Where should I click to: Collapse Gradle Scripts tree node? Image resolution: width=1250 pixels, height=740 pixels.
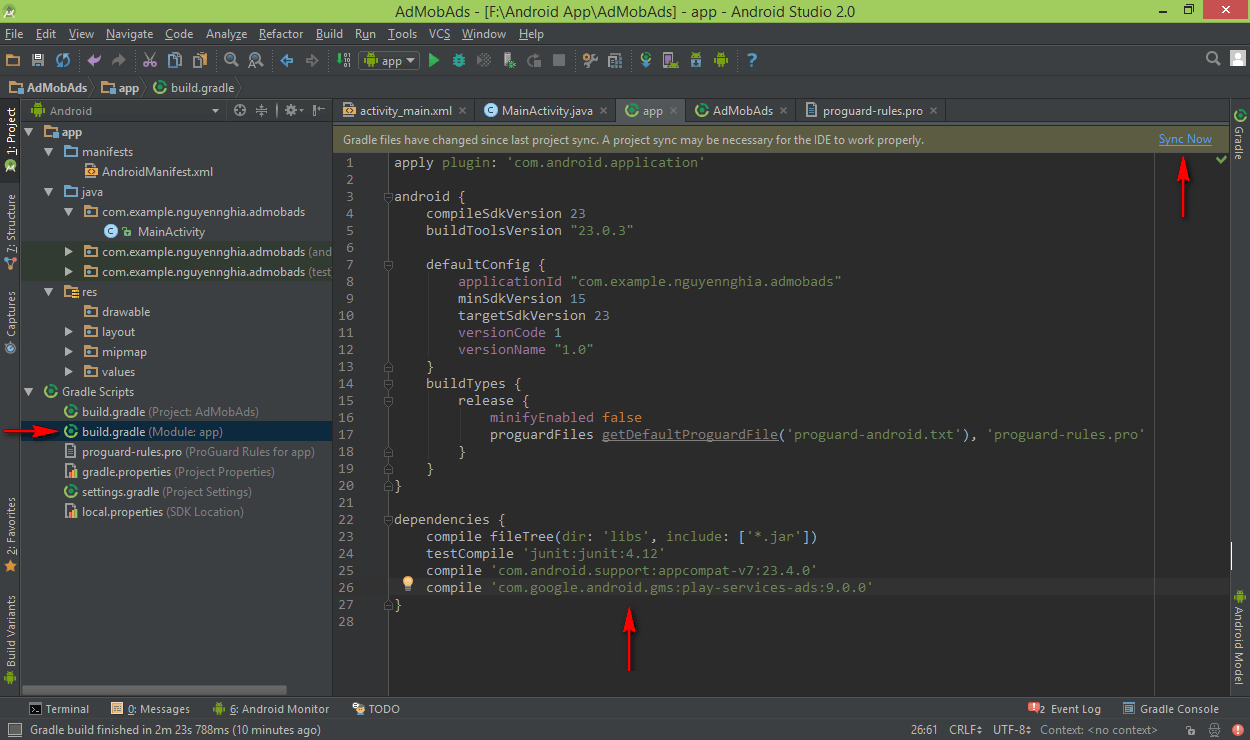[x=29, y=392]
